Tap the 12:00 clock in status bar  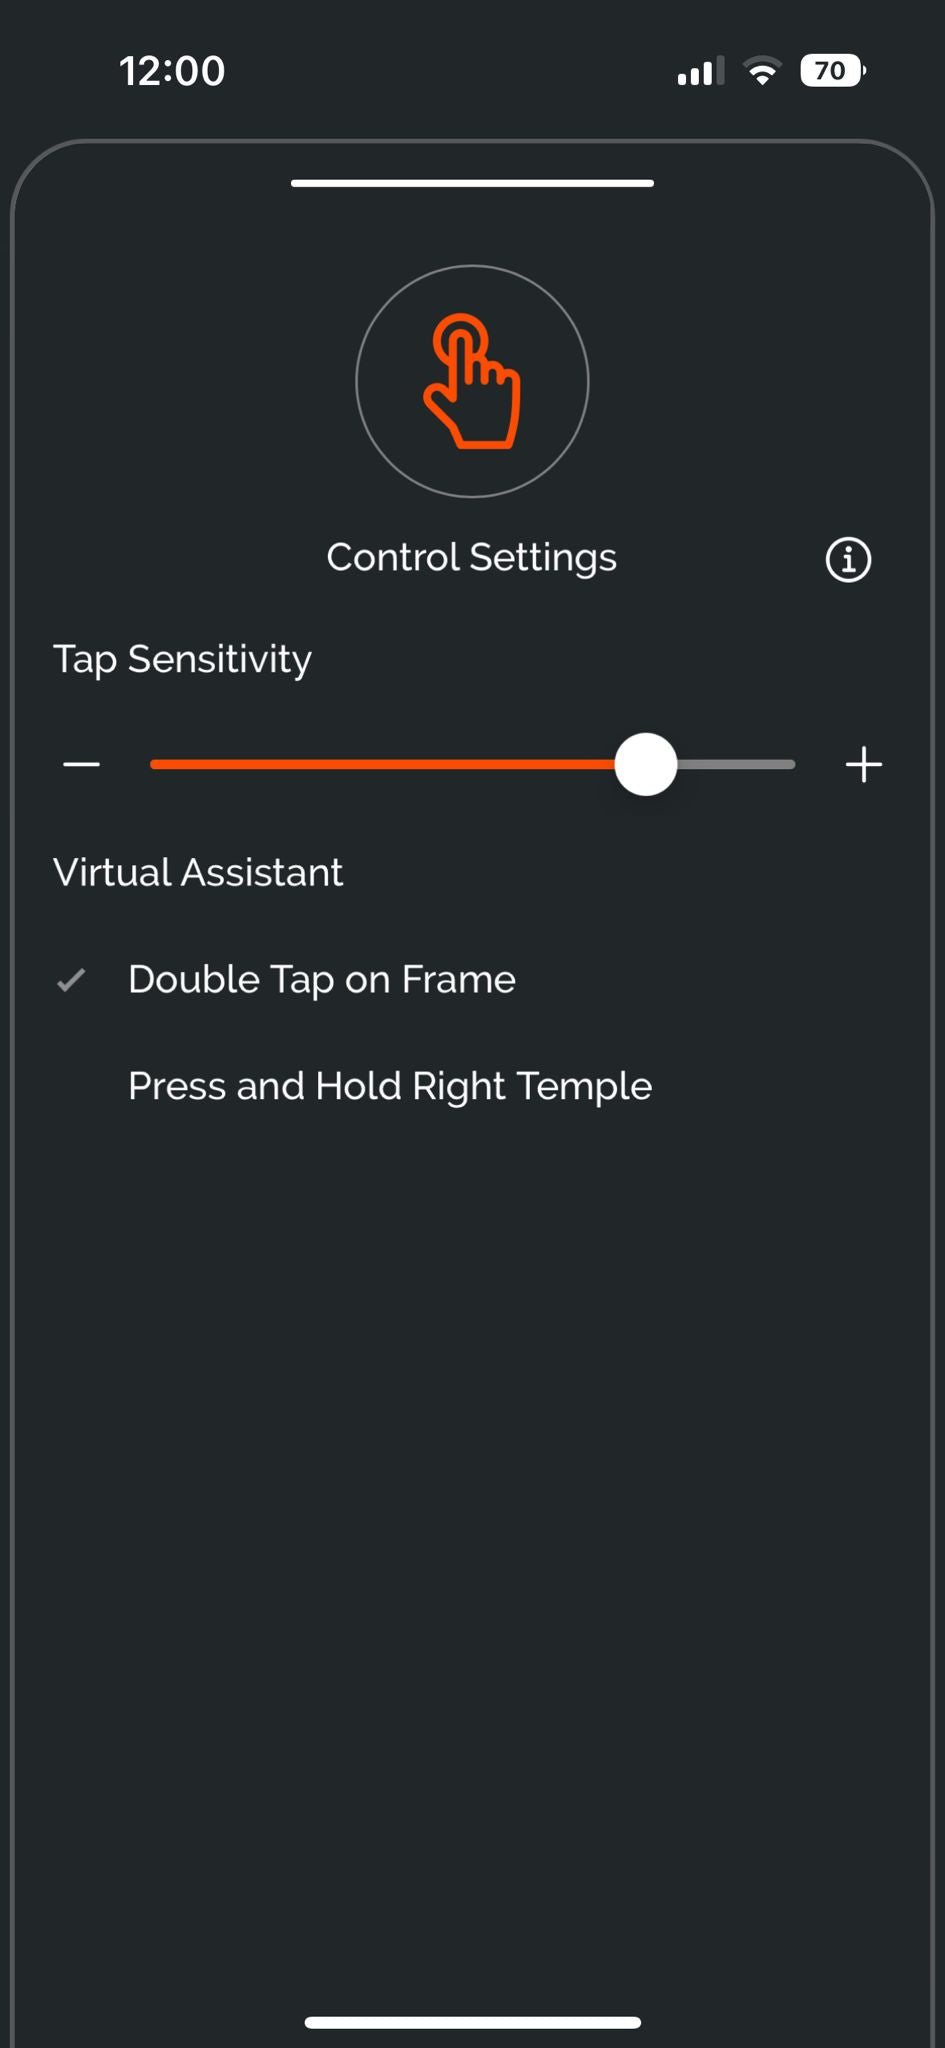pyautogui.click(x=172, y=71)
